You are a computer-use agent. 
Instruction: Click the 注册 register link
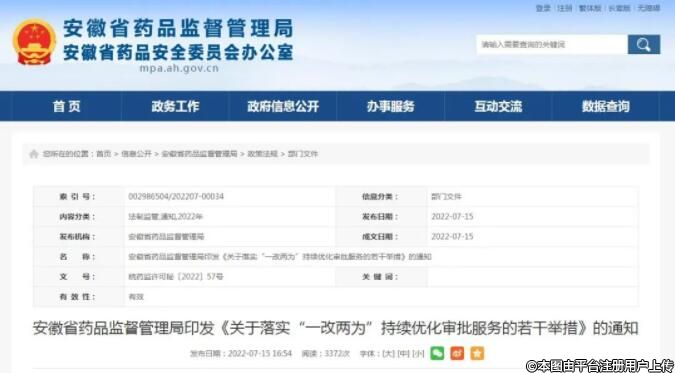tap(565, 8)
